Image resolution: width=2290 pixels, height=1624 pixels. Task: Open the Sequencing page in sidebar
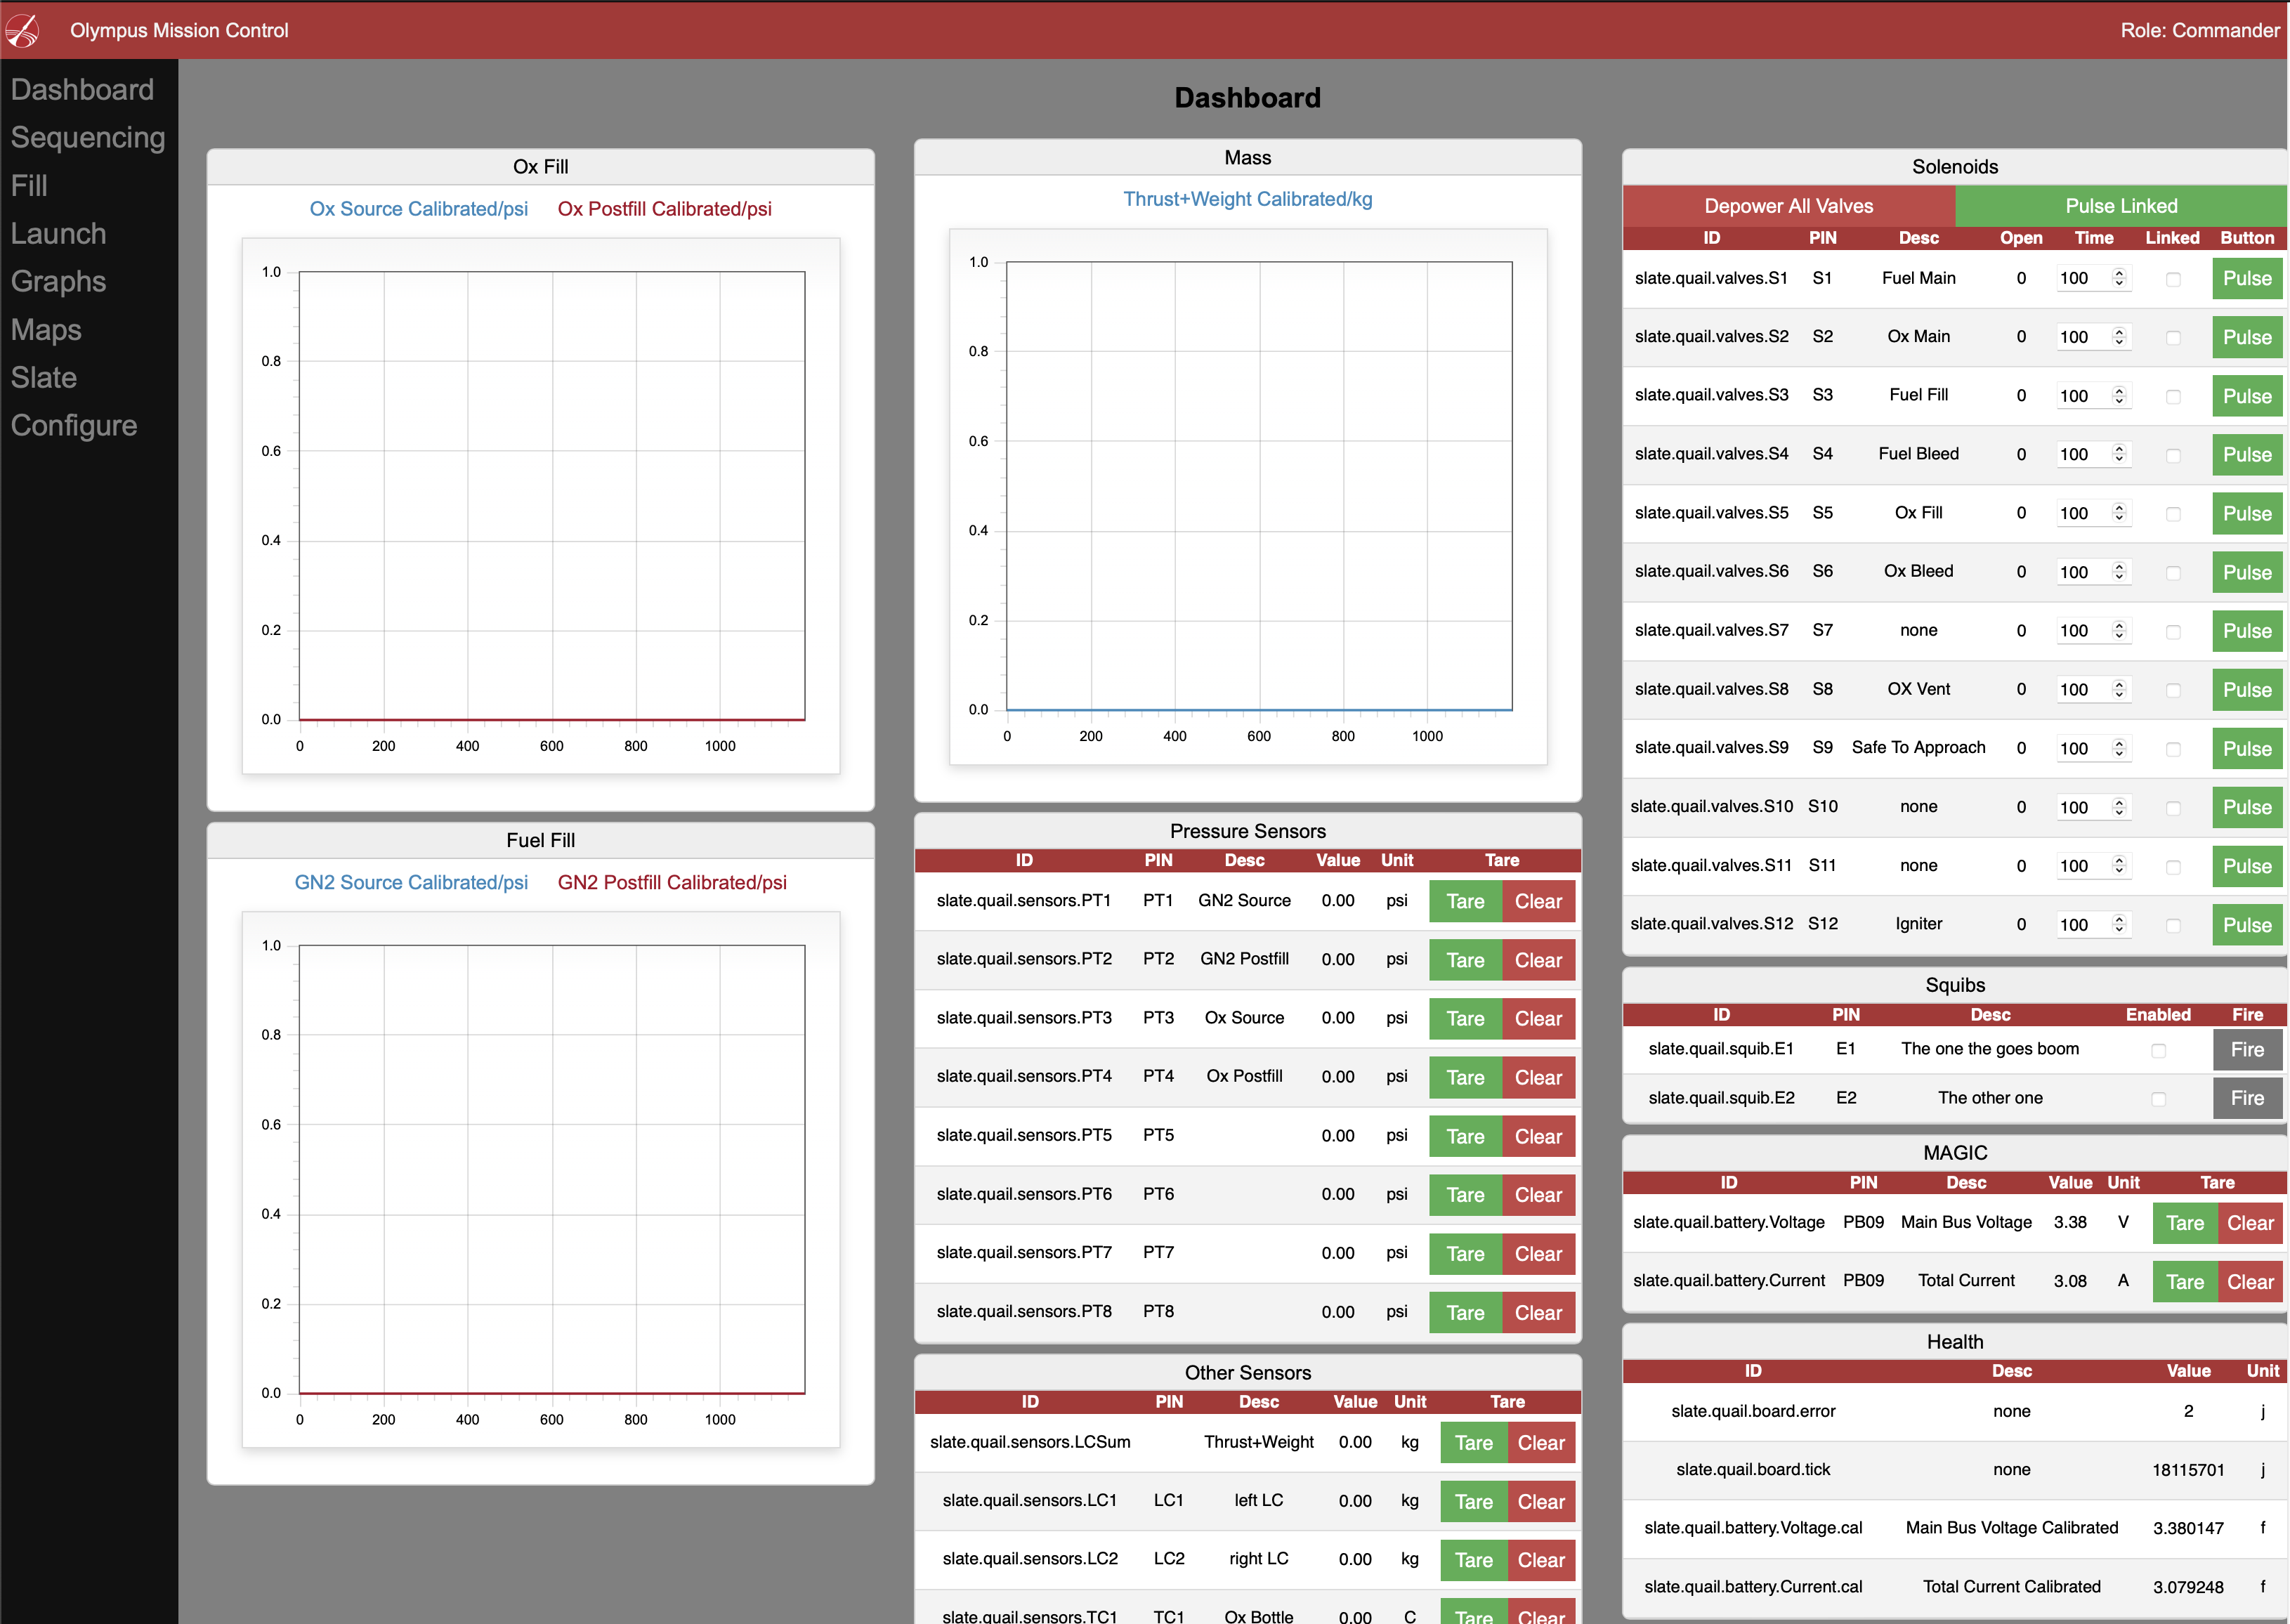point(87,137)
